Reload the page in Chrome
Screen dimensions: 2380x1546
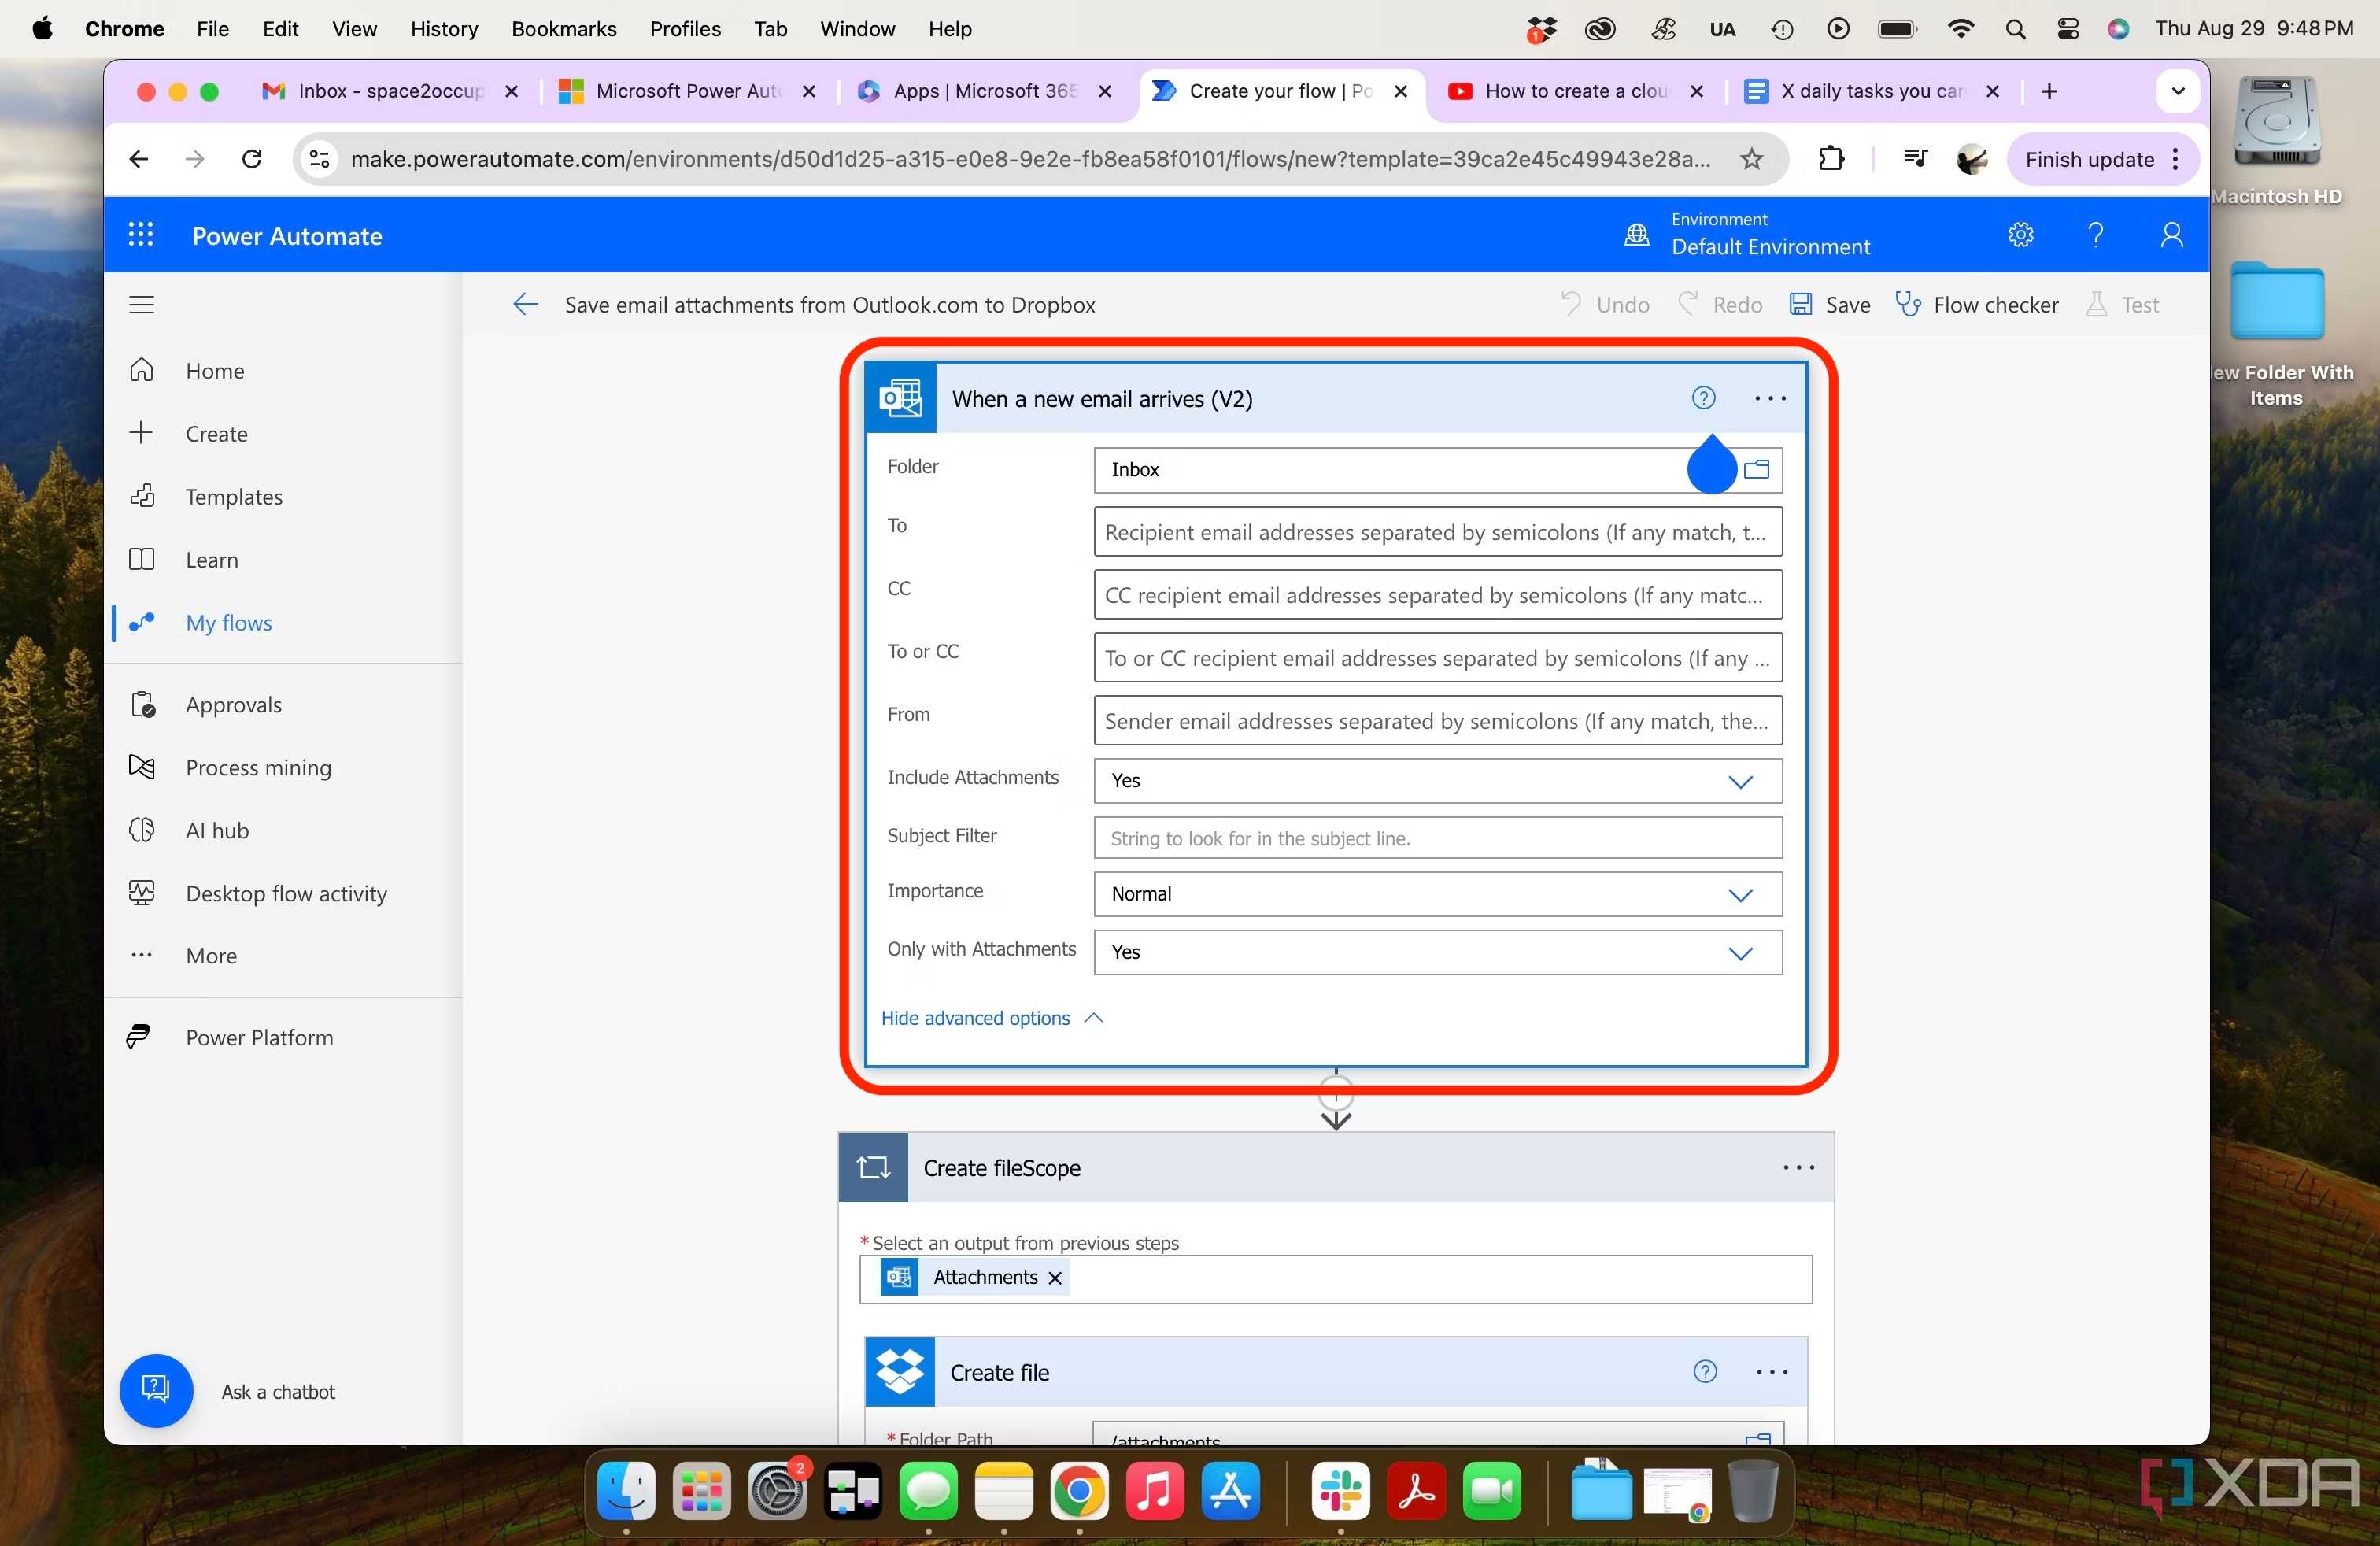[252, 159]
